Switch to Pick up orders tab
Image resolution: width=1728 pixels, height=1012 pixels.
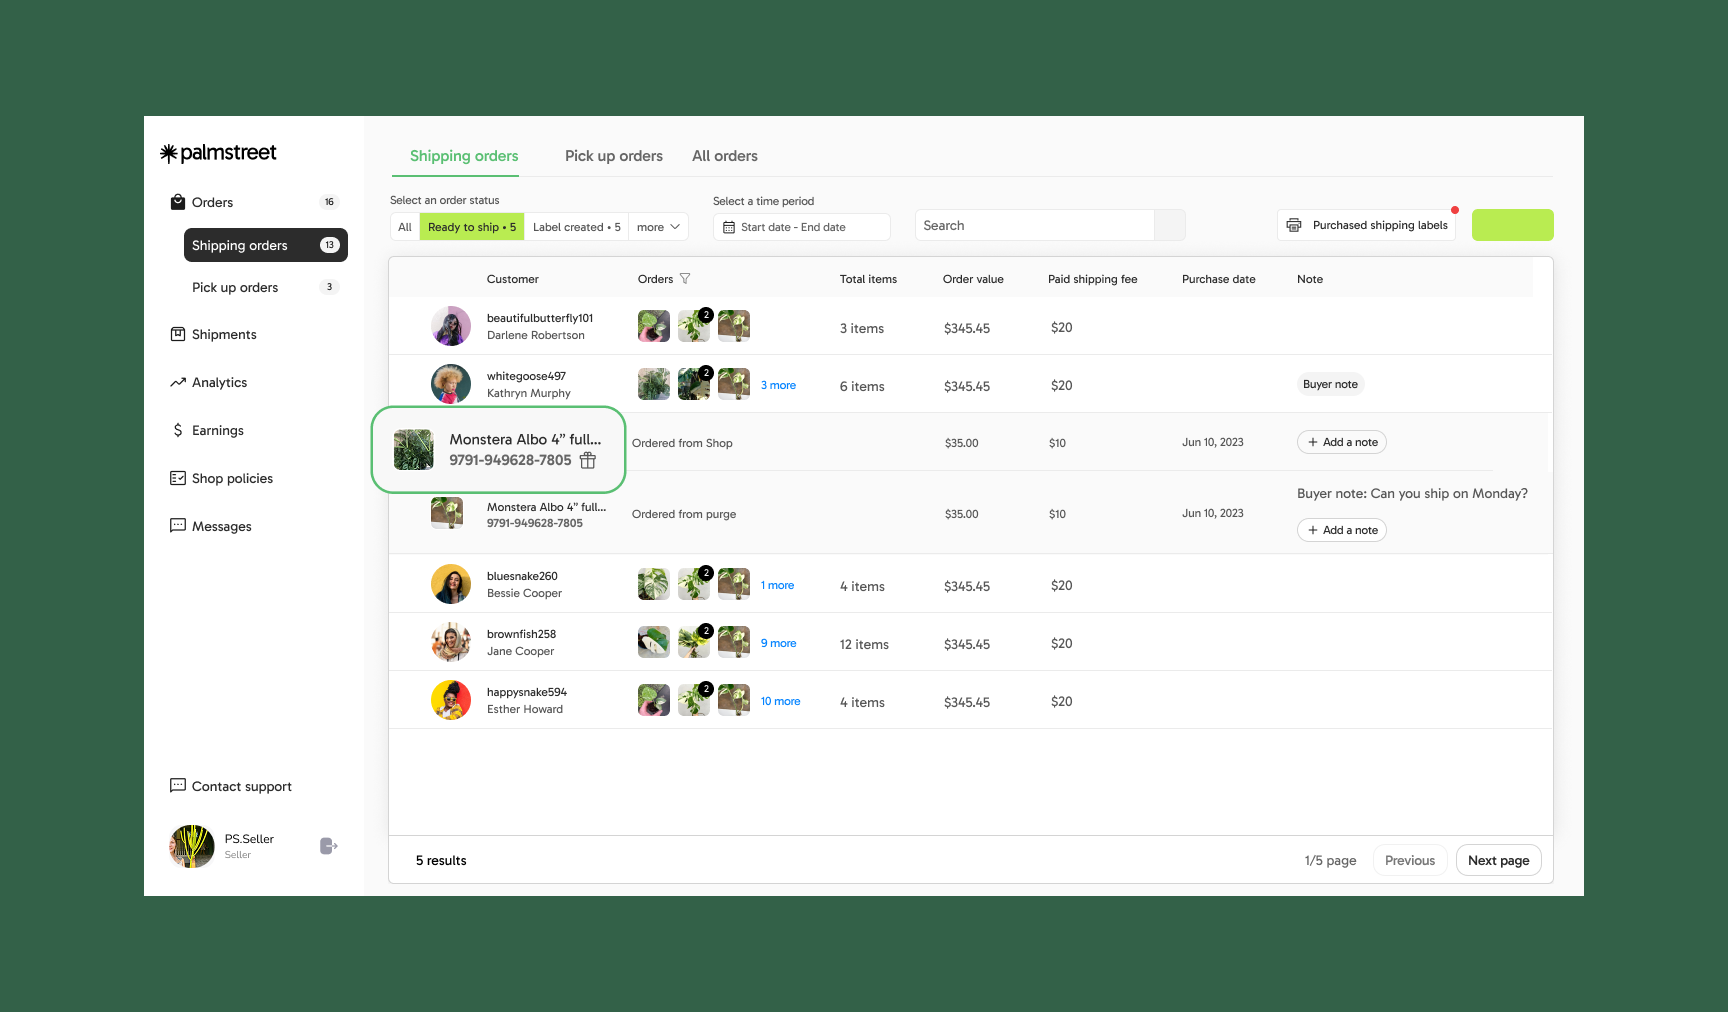[613, 156]
